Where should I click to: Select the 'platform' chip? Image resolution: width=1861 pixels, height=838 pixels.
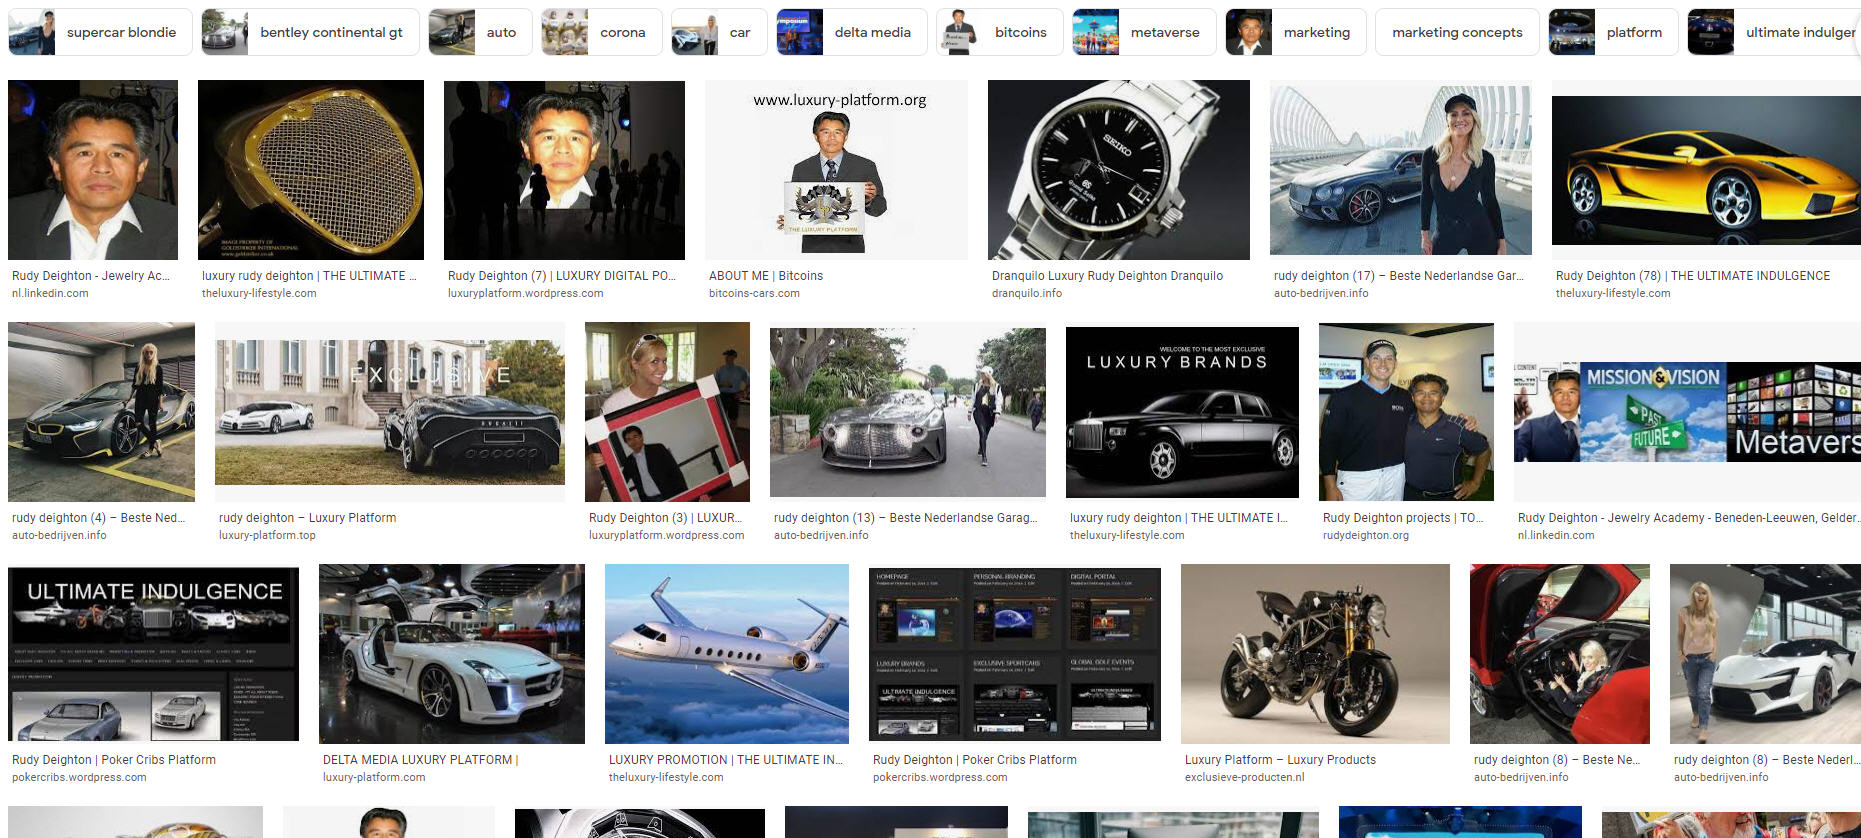(1613, 32)
